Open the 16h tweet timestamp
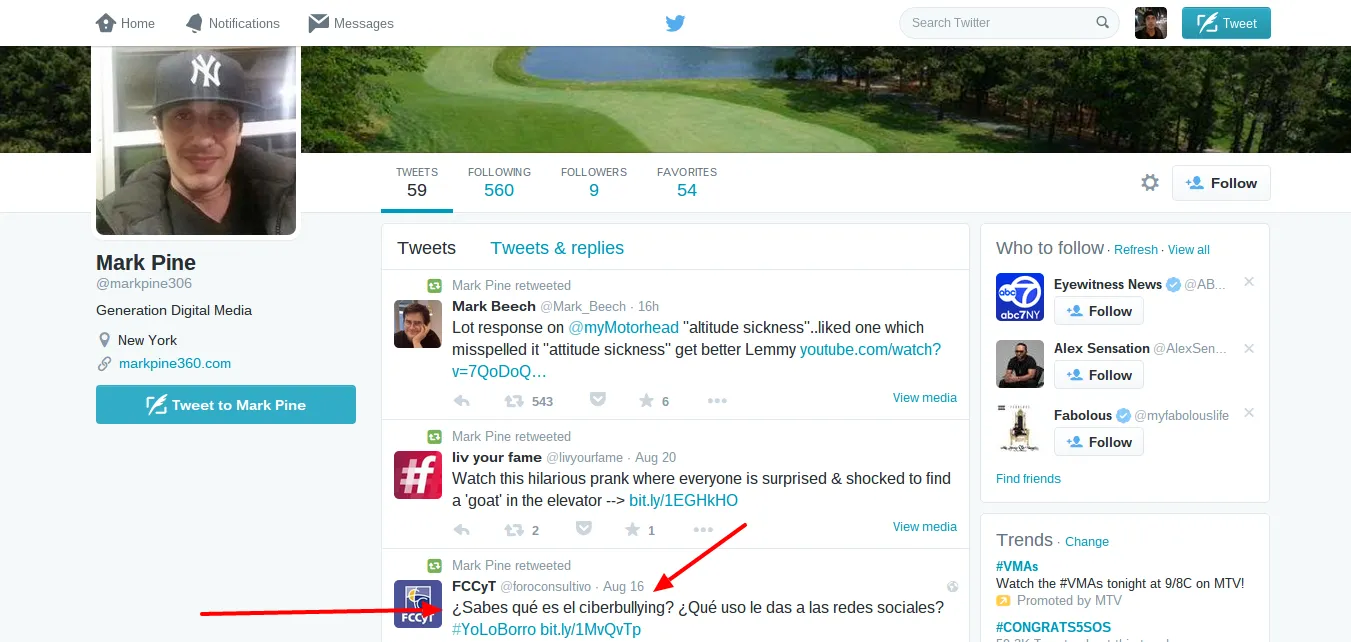Image resolution: width=1351 pixels, height=642 pixels. click(648, 306)
